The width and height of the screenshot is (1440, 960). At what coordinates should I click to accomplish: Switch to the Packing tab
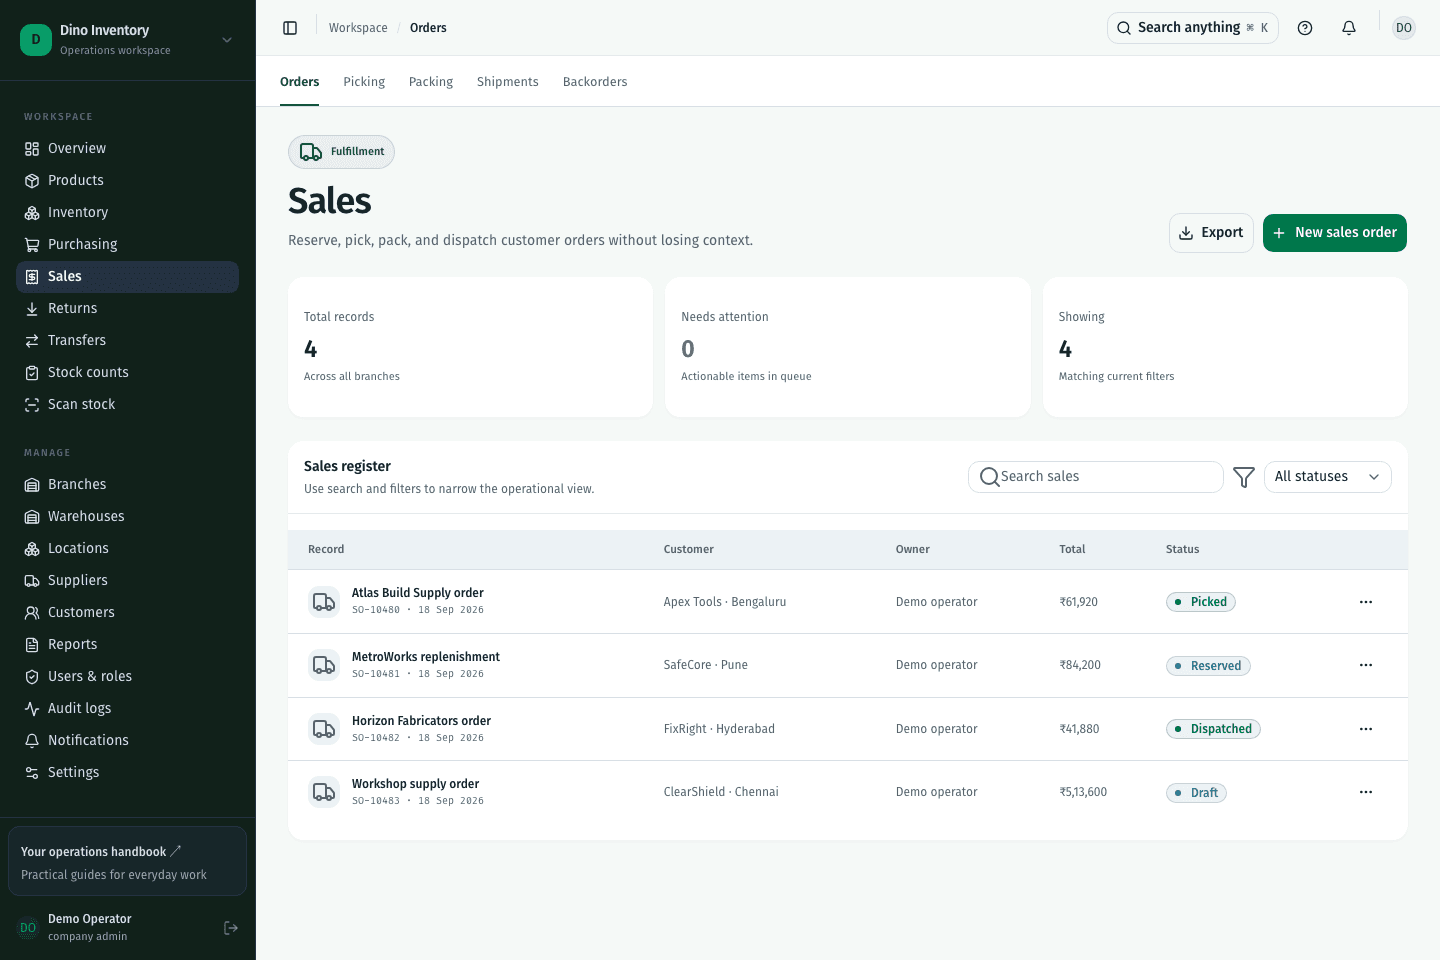point(431,82)
